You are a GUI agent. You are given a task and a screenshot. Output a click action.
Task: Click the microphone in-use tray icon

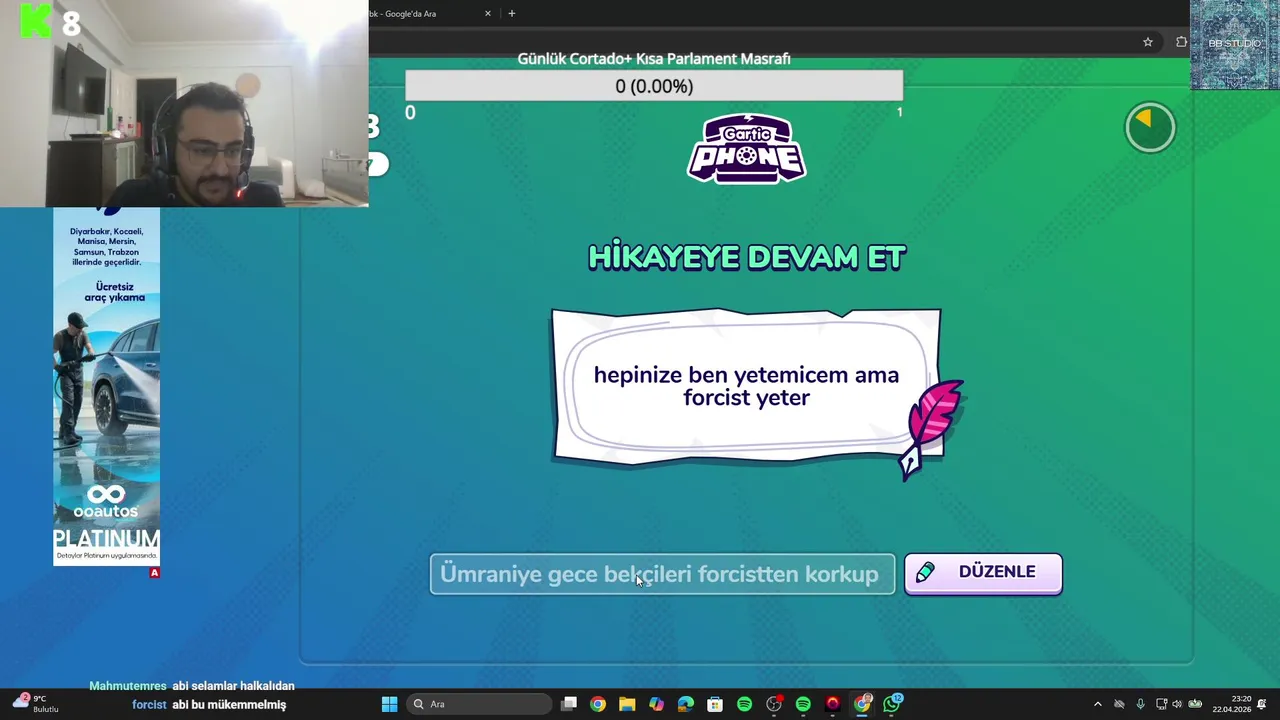pos(1140,704)
